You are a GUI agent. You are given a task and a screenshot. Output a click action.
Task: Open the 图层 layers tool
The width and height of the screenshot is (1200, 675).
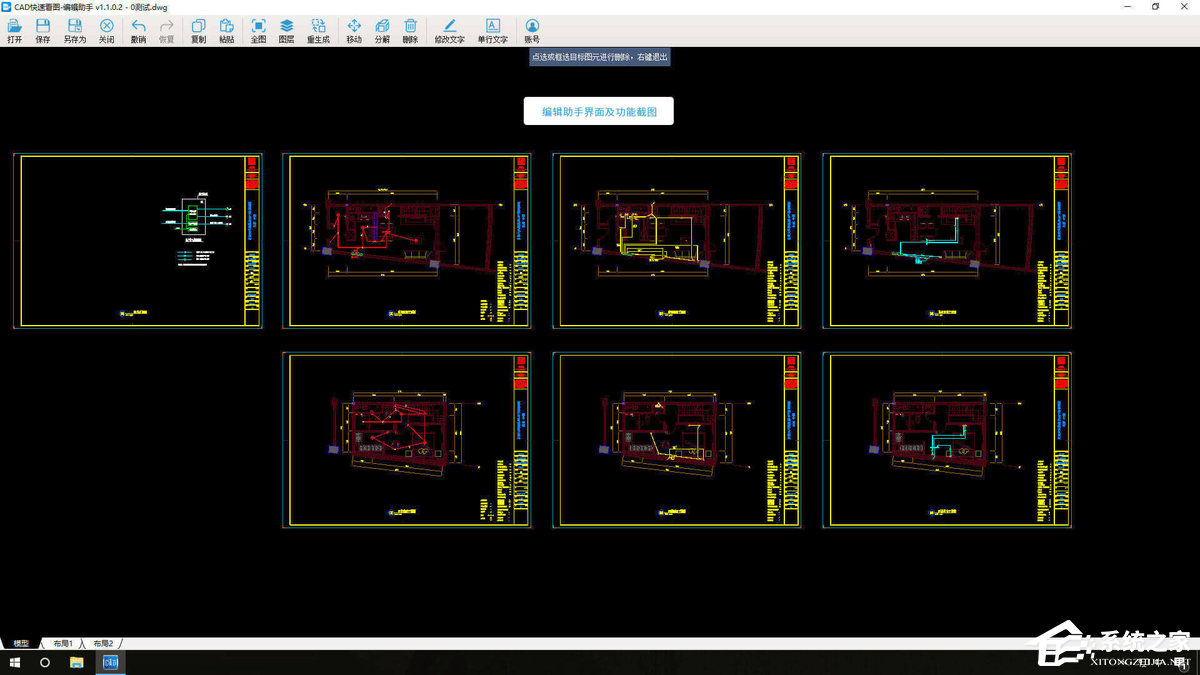(x=286, y=31)
